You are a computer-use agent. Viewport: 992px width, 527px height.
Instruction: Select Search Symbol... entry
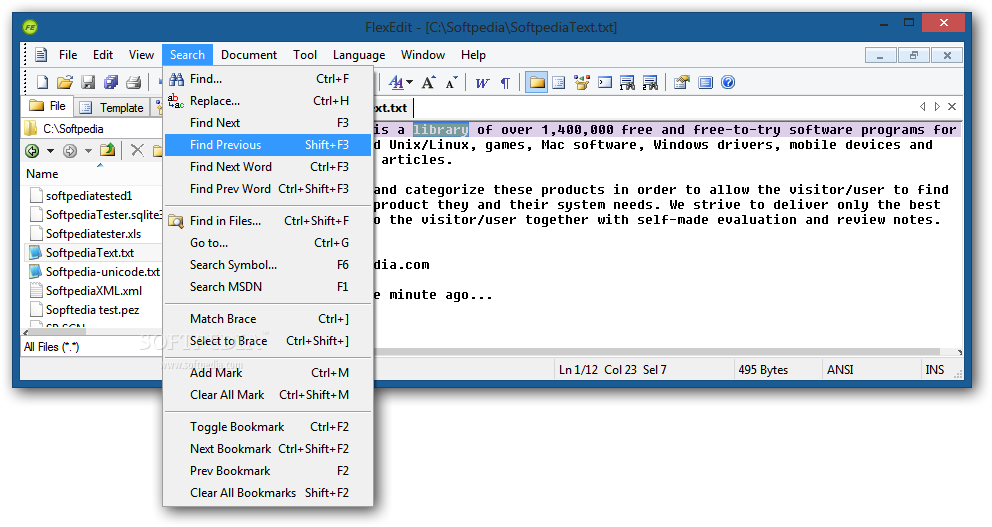coord(268,265)
